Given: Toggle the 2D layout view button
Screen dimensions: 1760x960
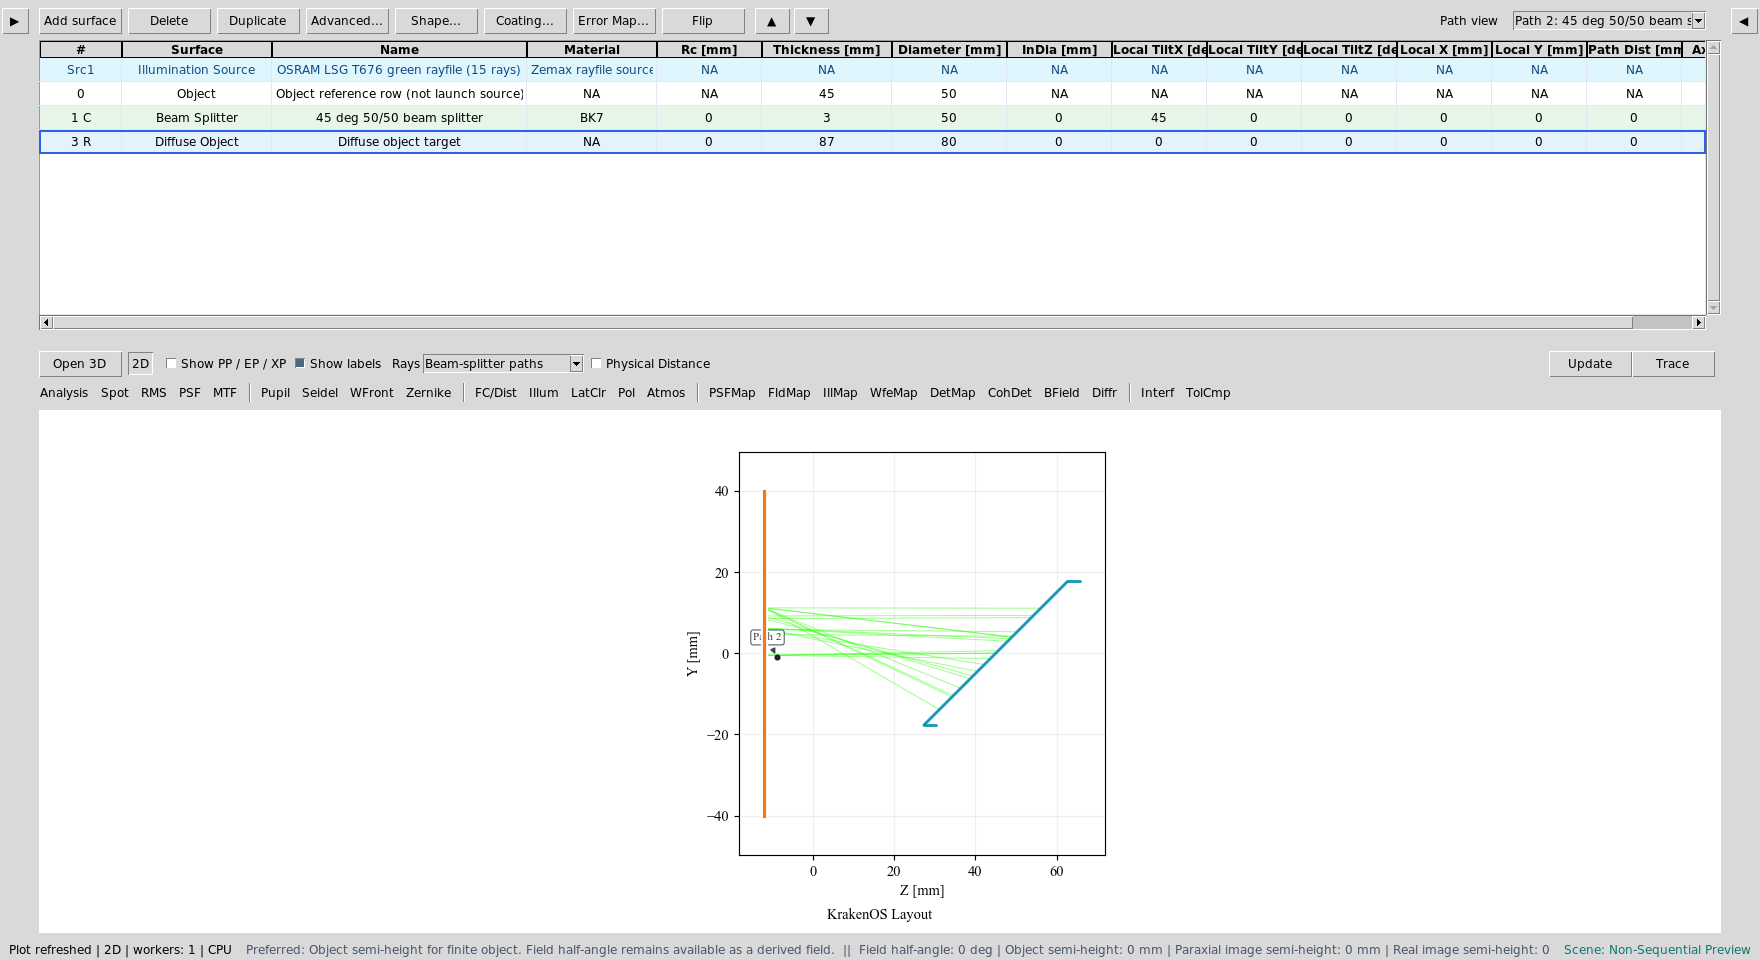Looking at the screenshot, I should tap(140, 364).
